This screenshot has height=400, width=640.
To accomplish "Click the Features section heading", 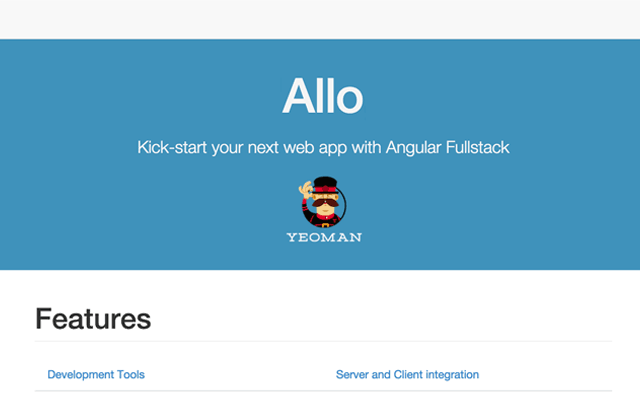I will tap(93, 319).
